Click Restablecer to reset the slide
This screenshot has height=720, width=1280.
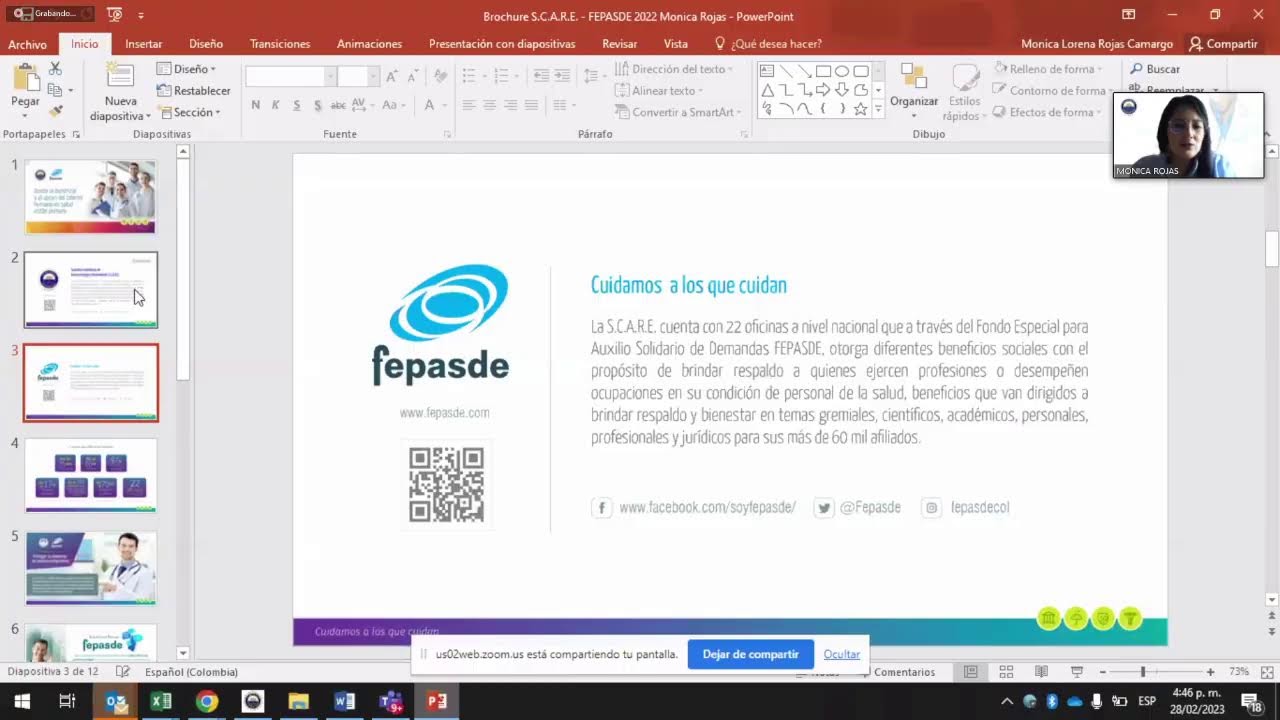[x=194, y=90]
